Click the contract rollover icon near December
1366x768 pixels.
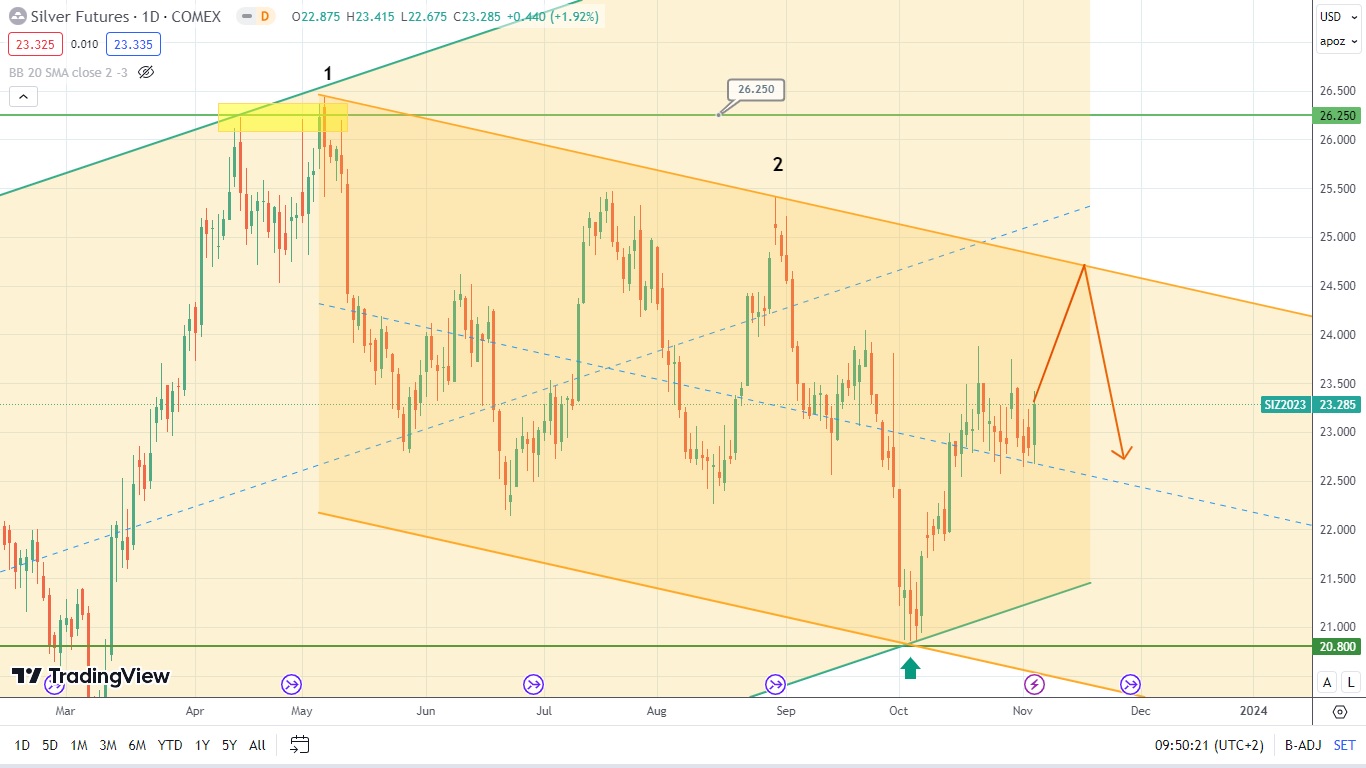pos(1130,684)
